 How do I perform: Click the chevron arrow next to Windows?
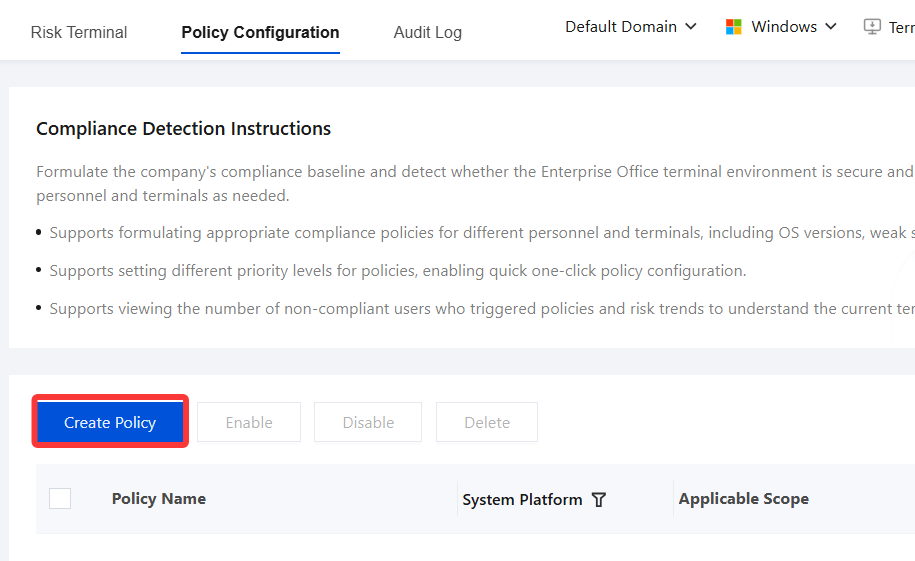click(831, 27)
